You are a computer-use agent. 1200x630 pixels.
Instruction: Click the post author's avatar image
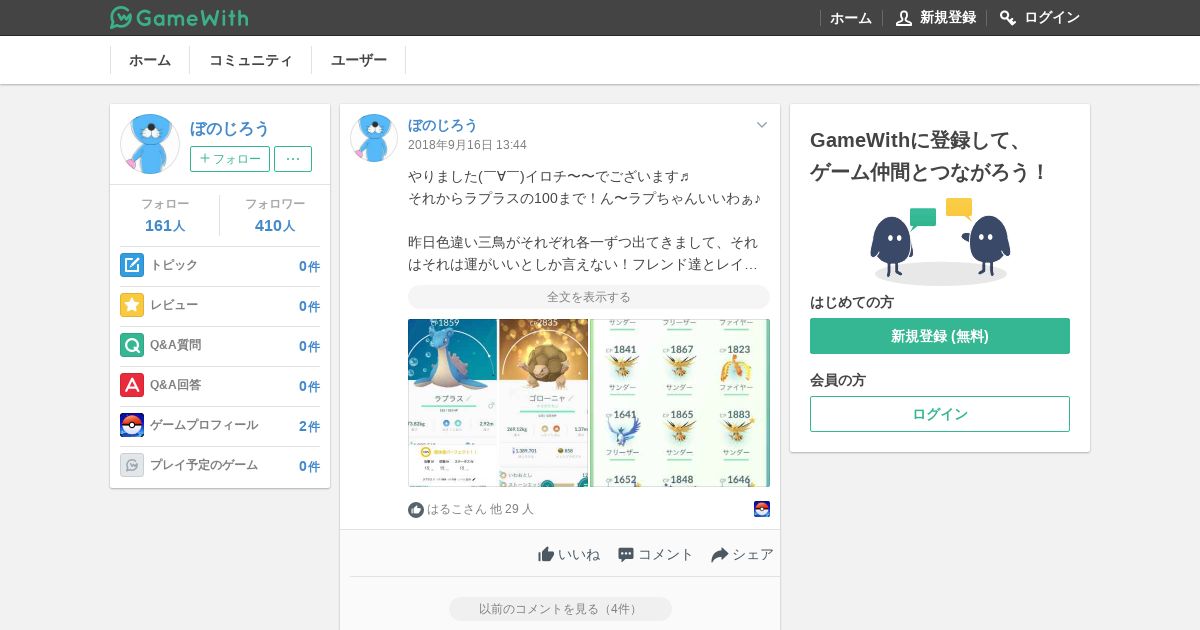click(x=374, y=138)
